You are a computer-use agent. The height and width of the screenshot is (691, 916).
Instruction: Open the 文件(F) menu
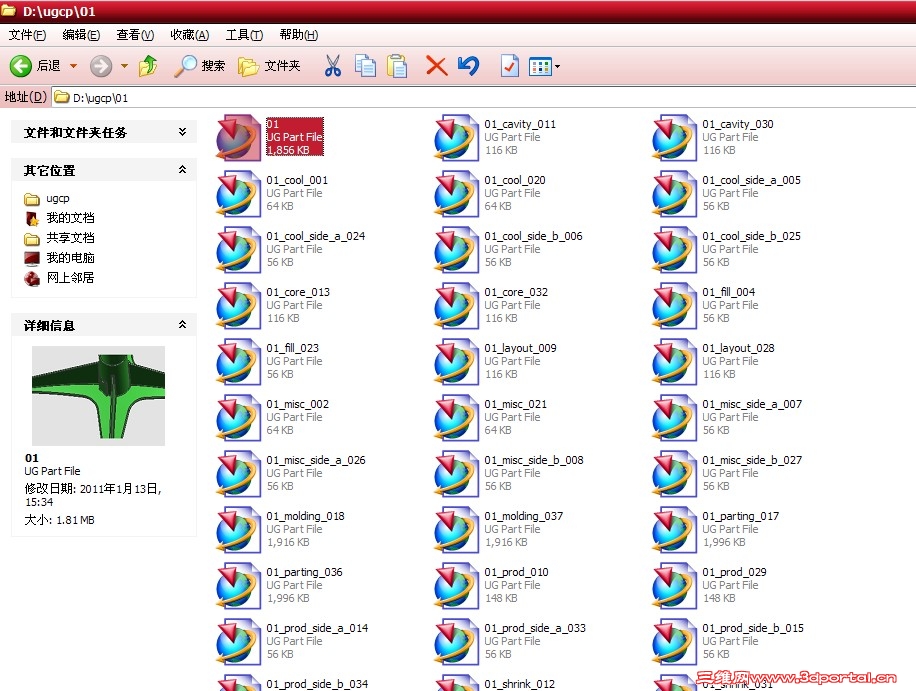[x=27, y=34]
